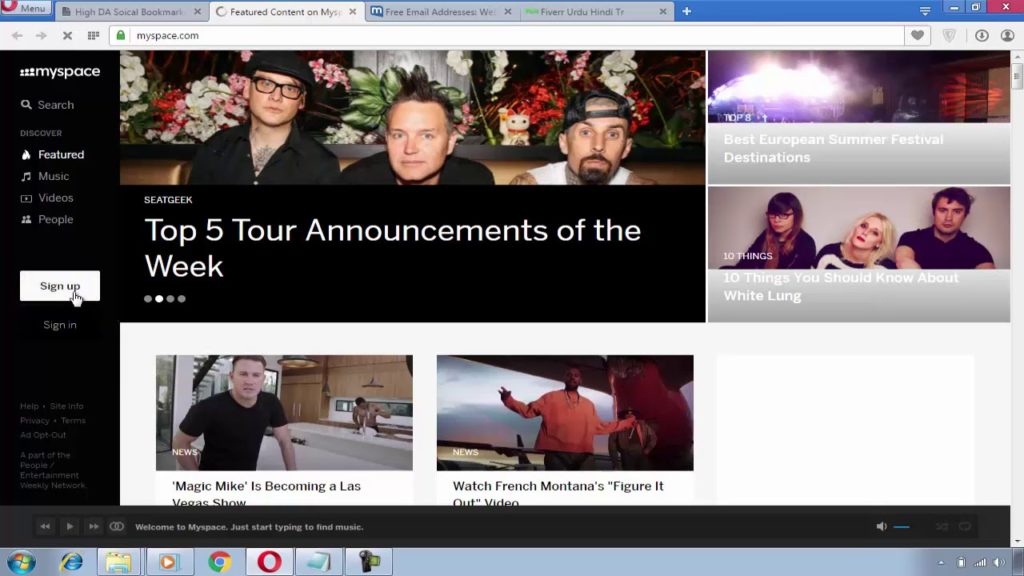Screen dimensions: 1024x576
Task: Select Videos in Discover menu
Action: tap(47, 198)
